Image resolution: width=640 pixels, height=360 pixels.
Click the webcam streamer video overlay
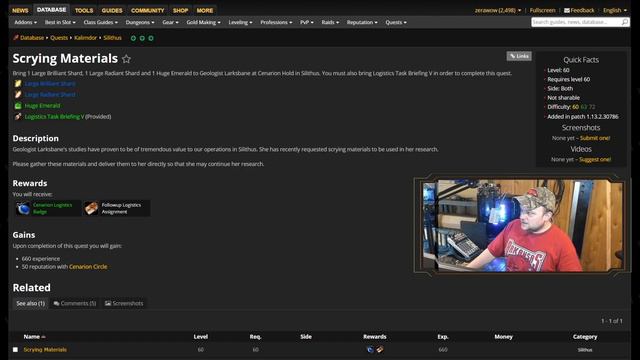pos(522,225)
